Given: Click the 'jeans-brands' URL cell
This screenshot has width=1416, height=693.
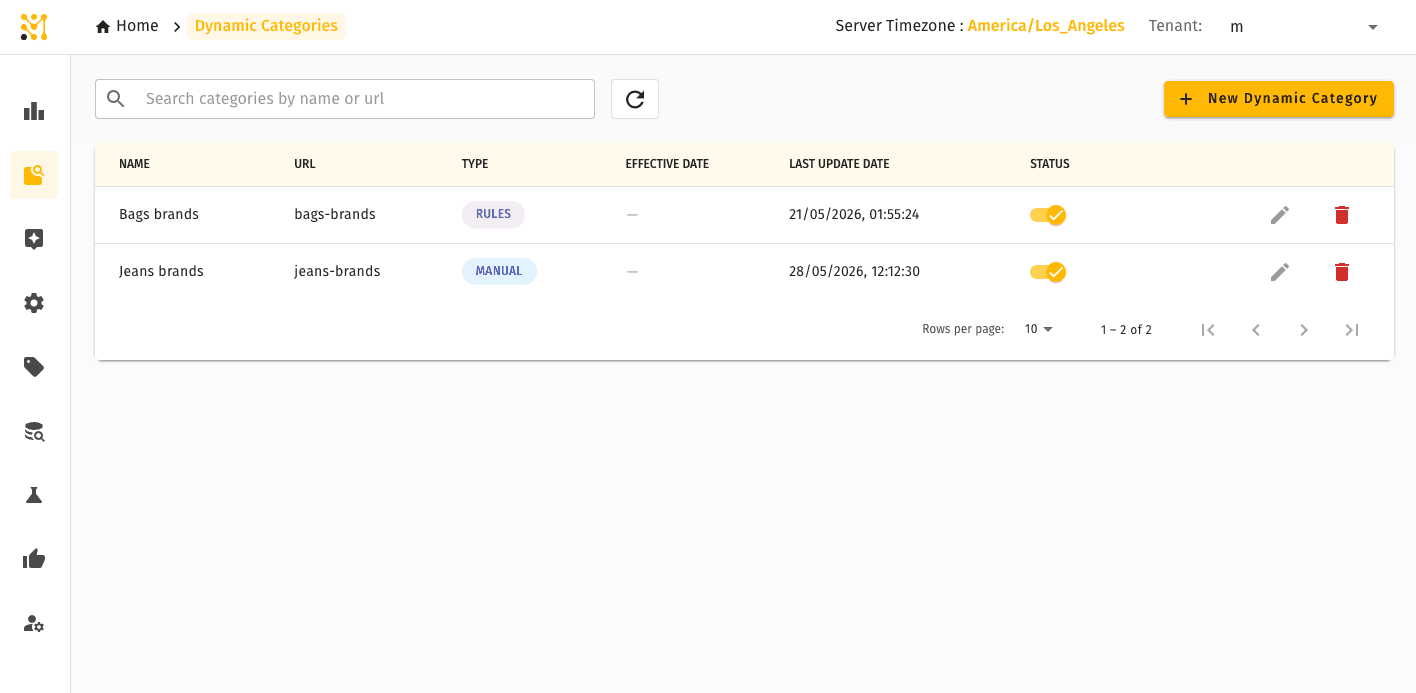Looking at the screenshot, I should point(337,271).
